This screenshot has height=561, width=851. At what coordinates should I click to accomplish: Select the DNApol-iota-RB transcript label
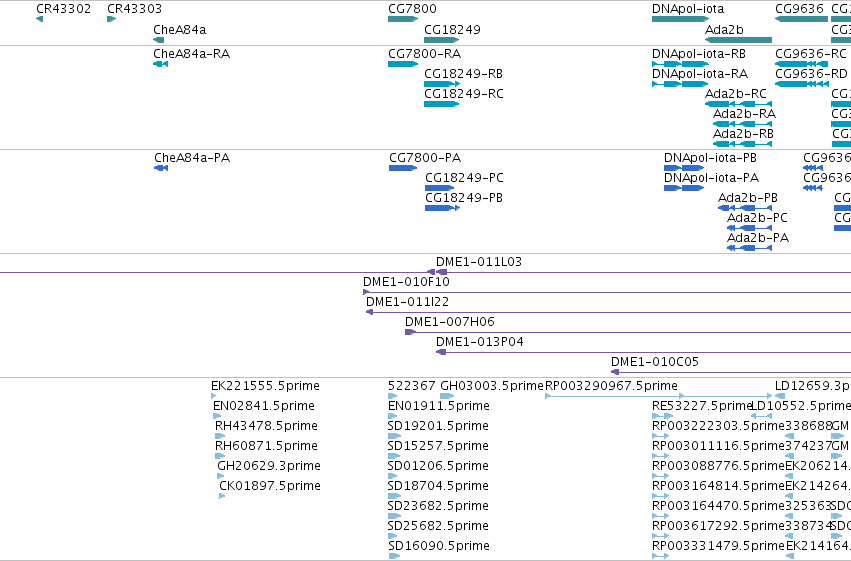click(x=698, y=54)
